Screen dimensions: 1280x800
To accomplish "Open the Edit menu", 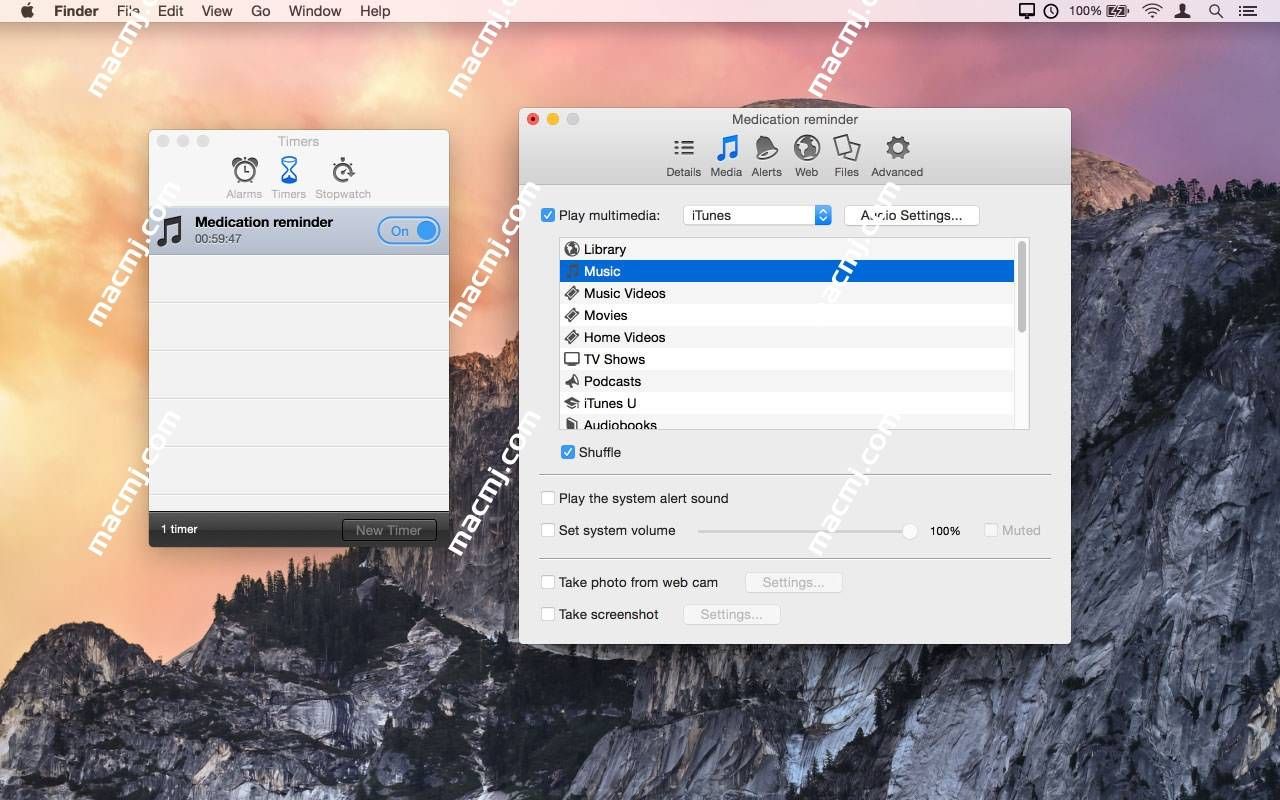I will 171,11.
